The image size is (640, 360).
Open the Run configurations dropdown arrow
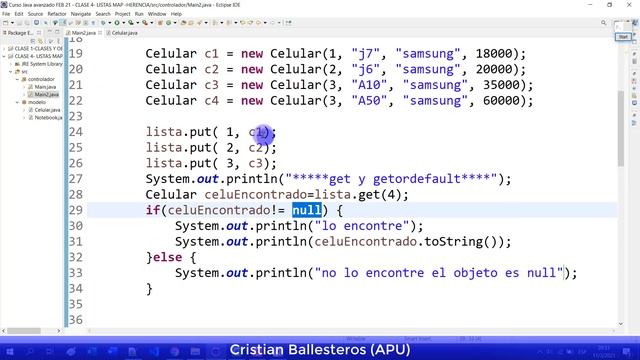[x=123, y=23]
